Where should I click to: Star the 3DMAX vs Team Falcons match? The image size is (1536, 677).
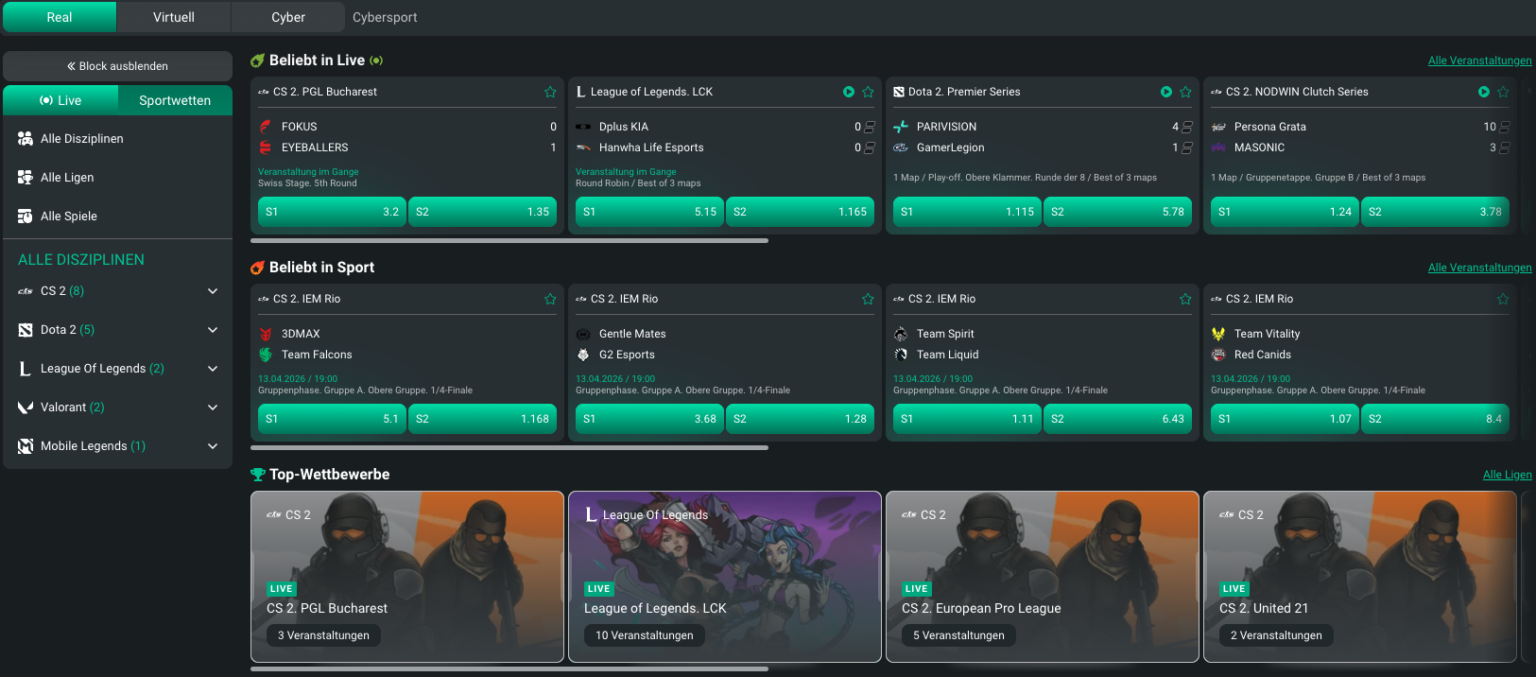coord(550,299)
